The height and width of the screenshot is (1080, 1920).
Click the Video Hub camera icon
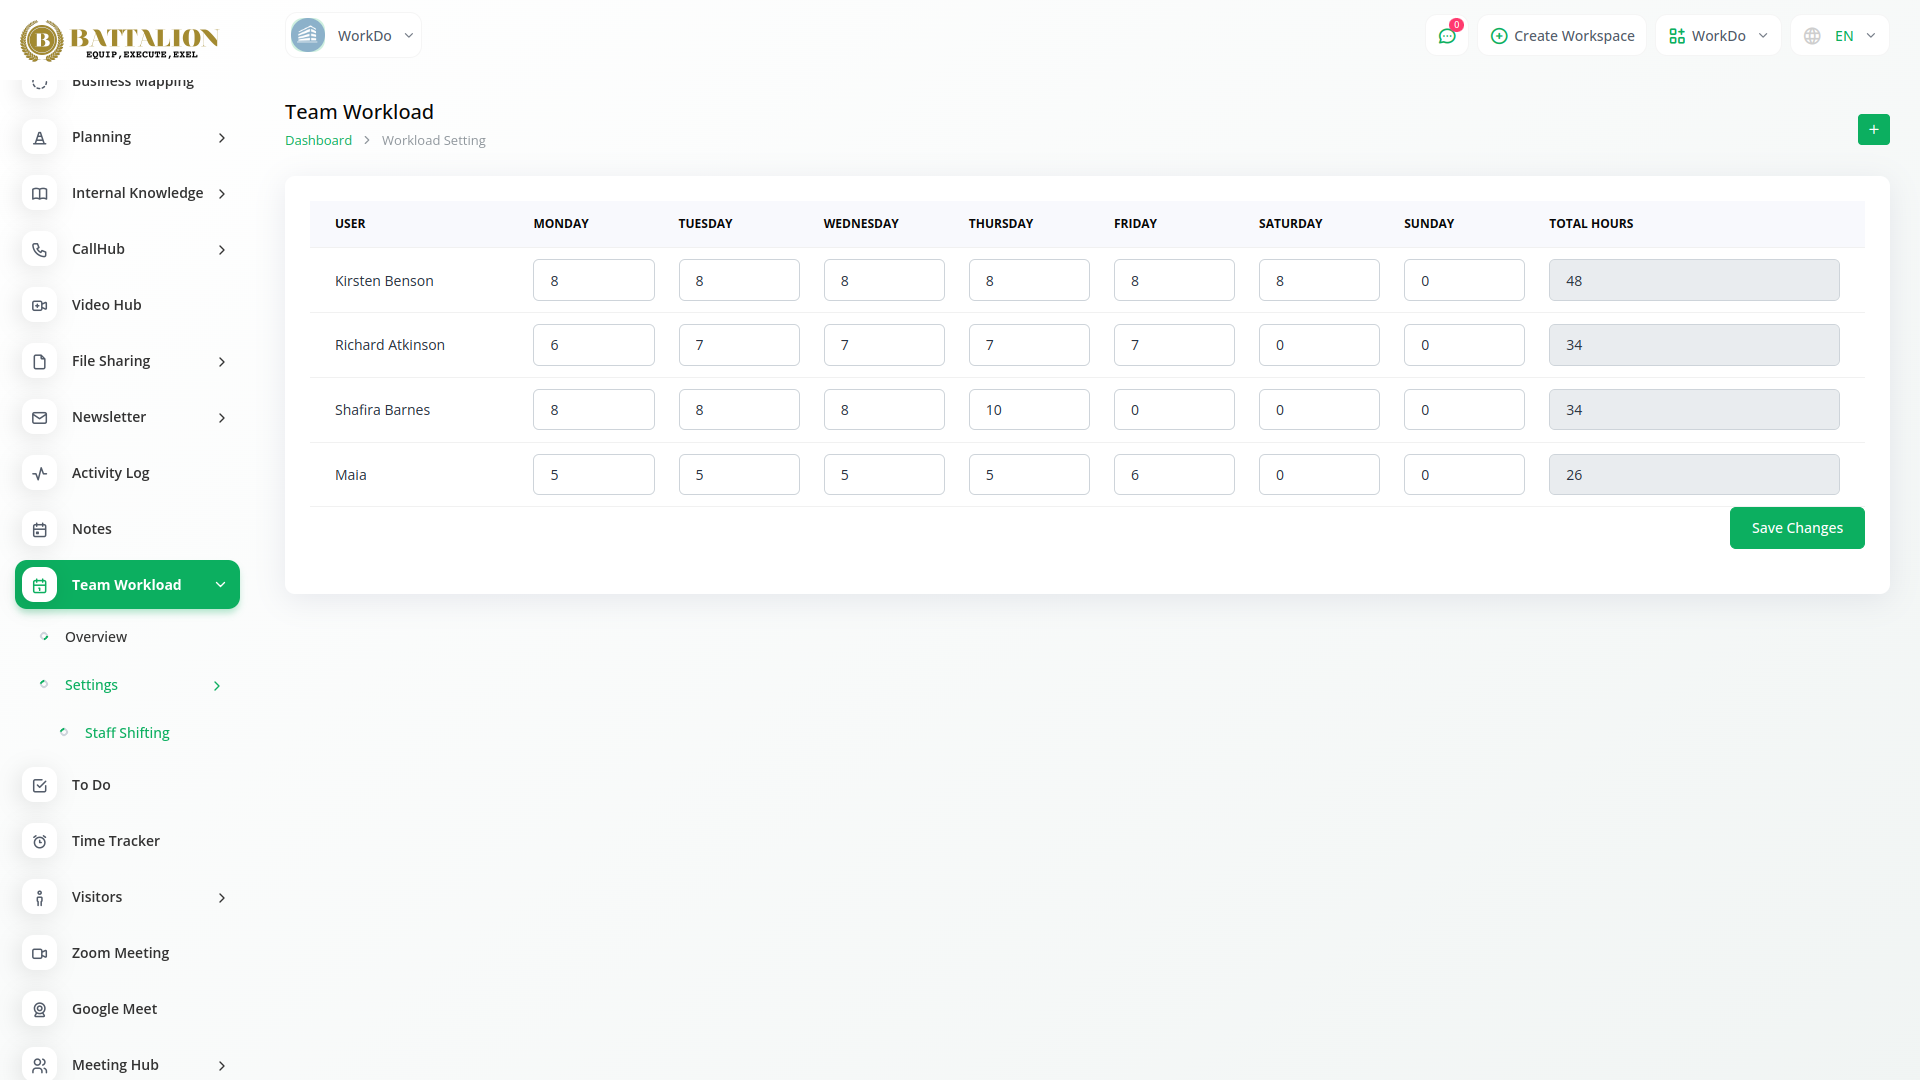pyautogui.click(x=40, y=306)
